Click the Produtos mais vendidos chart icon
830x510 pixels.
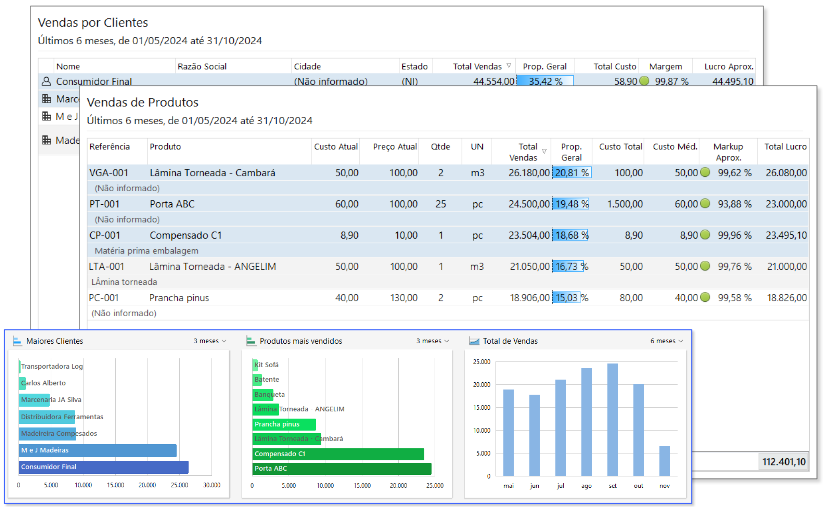click(x=251, y=341)
